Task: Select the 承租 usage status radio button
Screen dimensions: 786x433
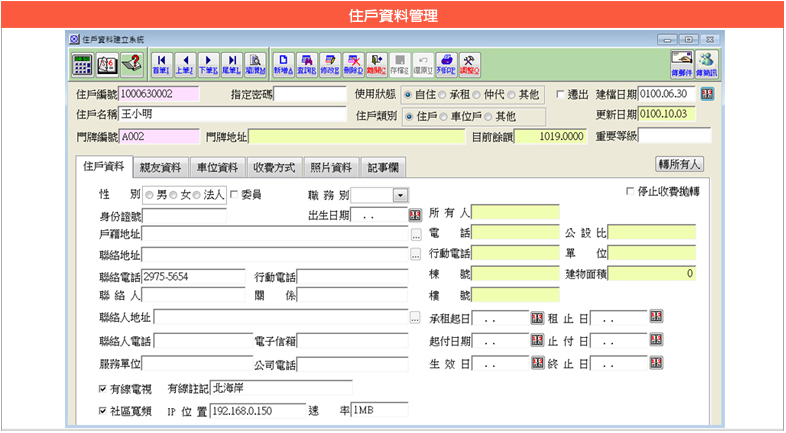Action: (443, 95)
